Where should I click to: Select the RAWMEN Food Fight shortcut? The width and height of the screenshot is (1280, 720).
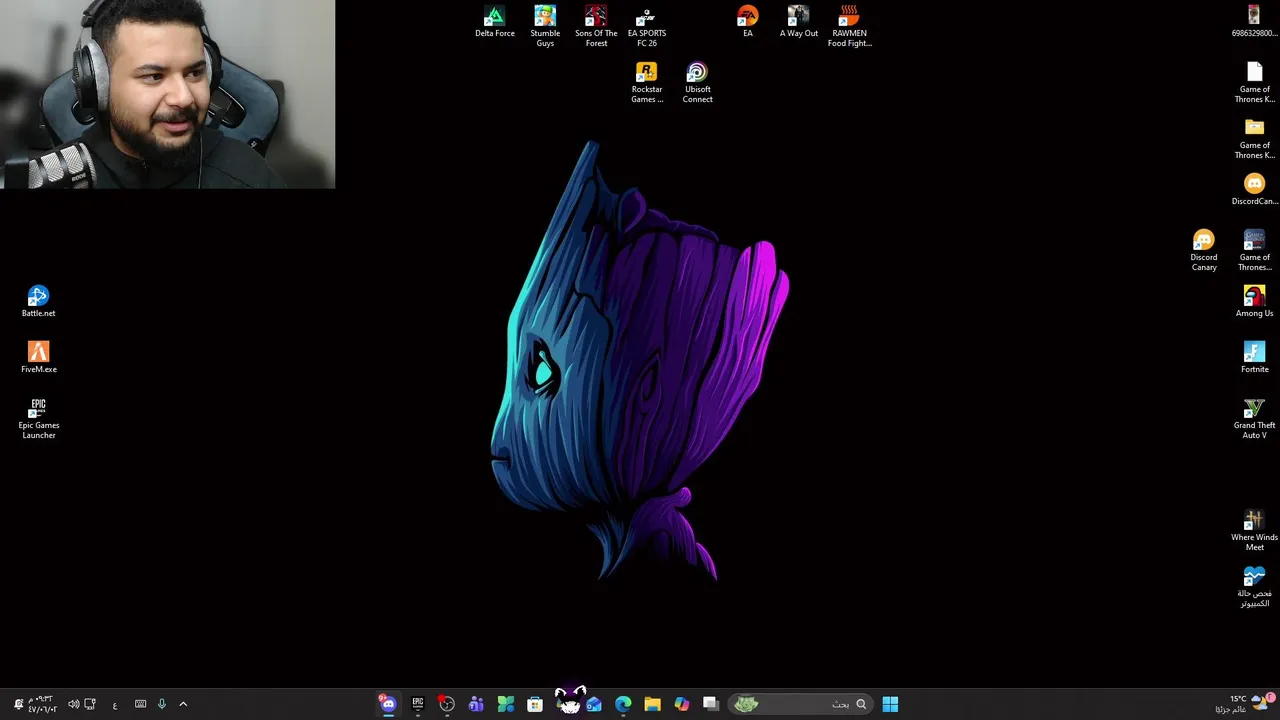click(849, 26)
